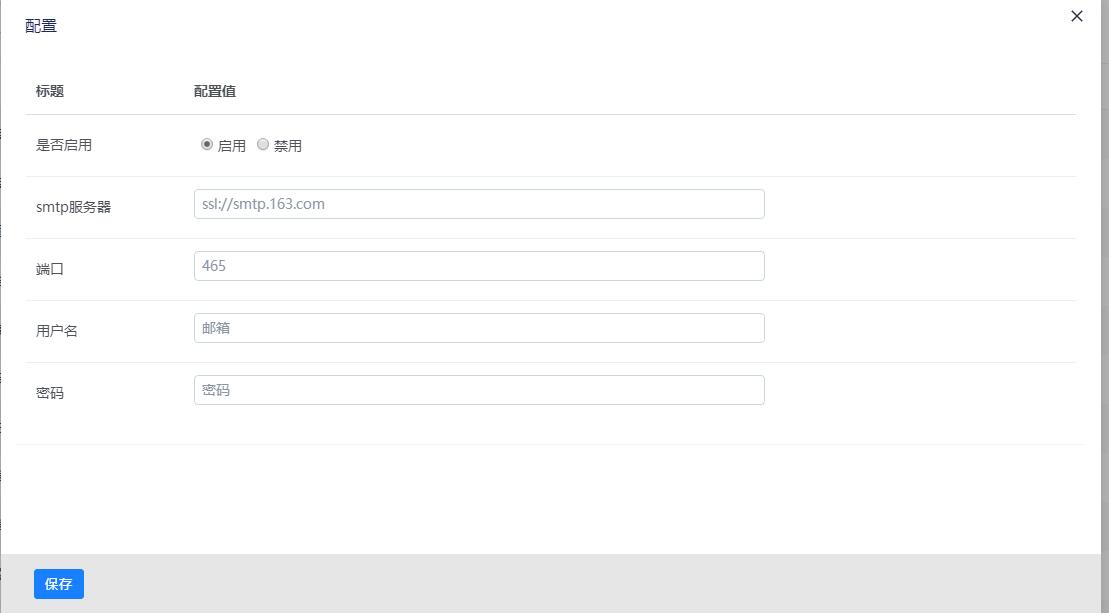The image size is (1109, 613).
Task: Click the 配置值 column header
Action: 215,91
